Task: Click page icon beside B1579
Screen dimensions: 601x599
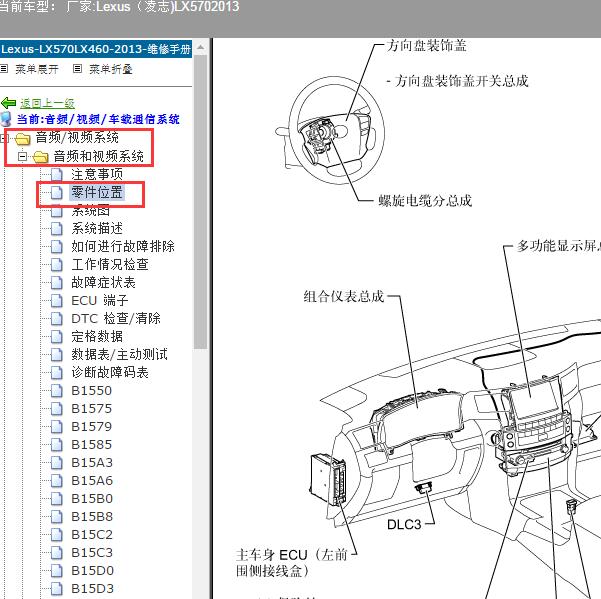Action: [56, 427]
